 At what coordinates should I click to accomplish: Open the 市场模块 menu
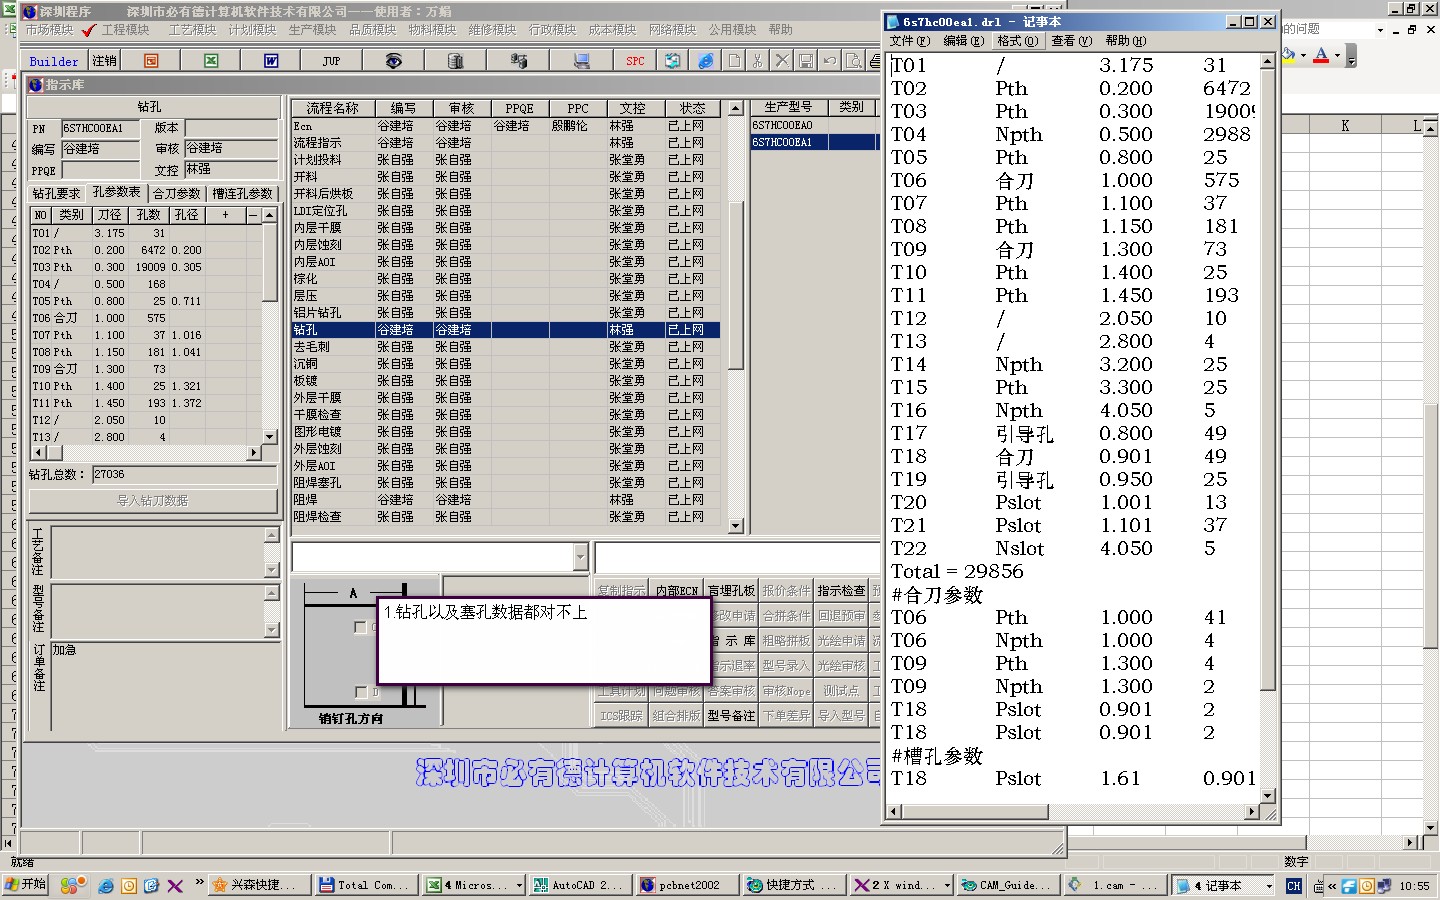[49, 30]
